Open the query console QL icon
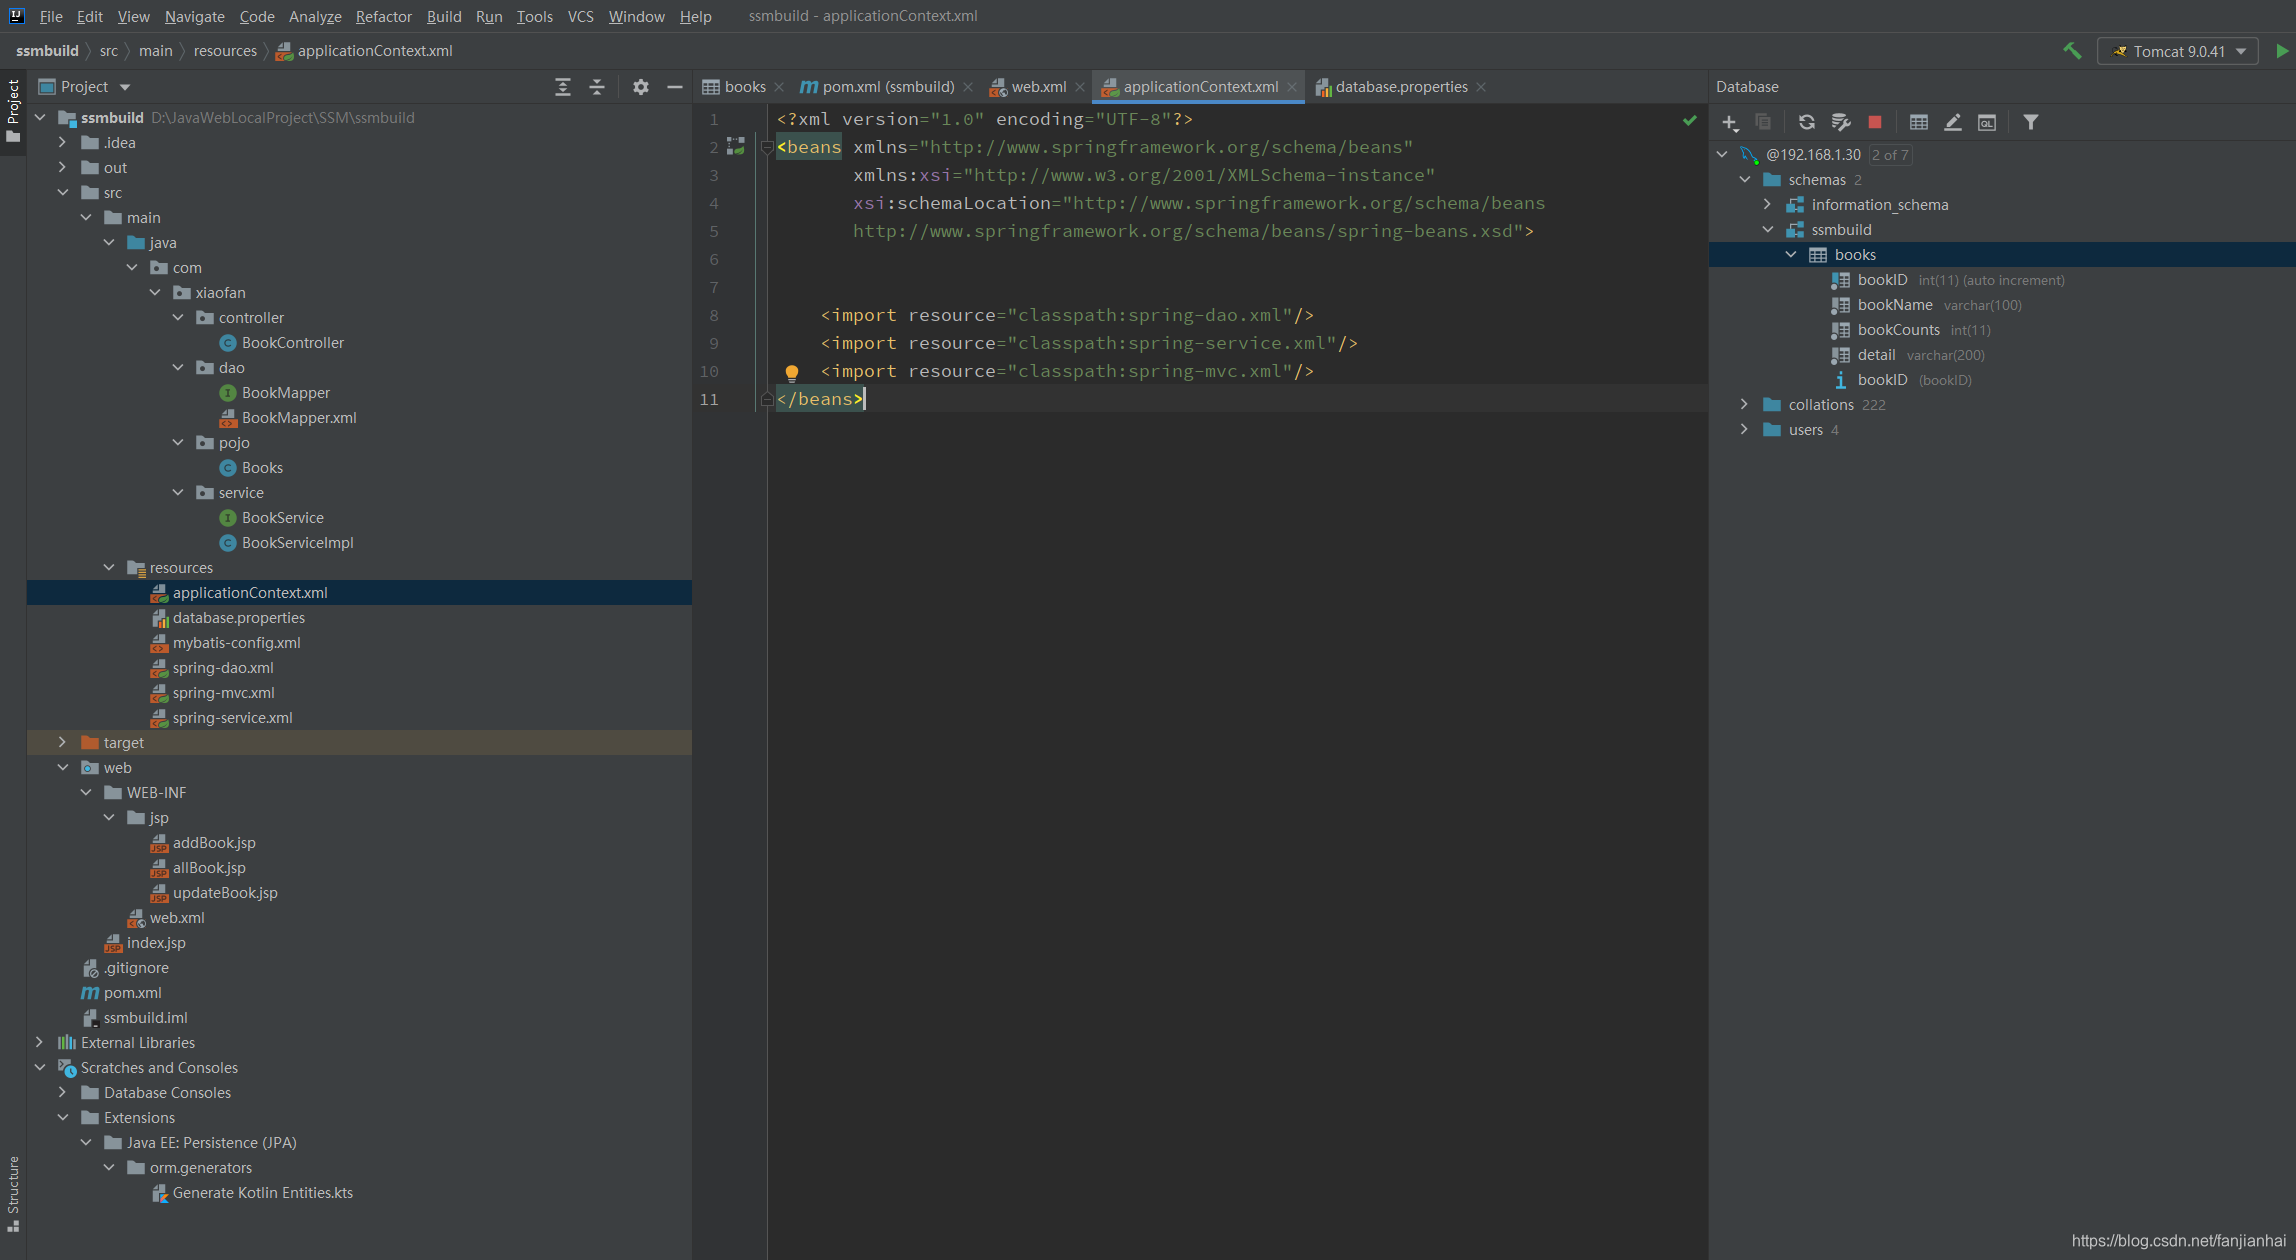Image resolution: width=2296 pixels, height=1260 pixels. coord(1987,122)
